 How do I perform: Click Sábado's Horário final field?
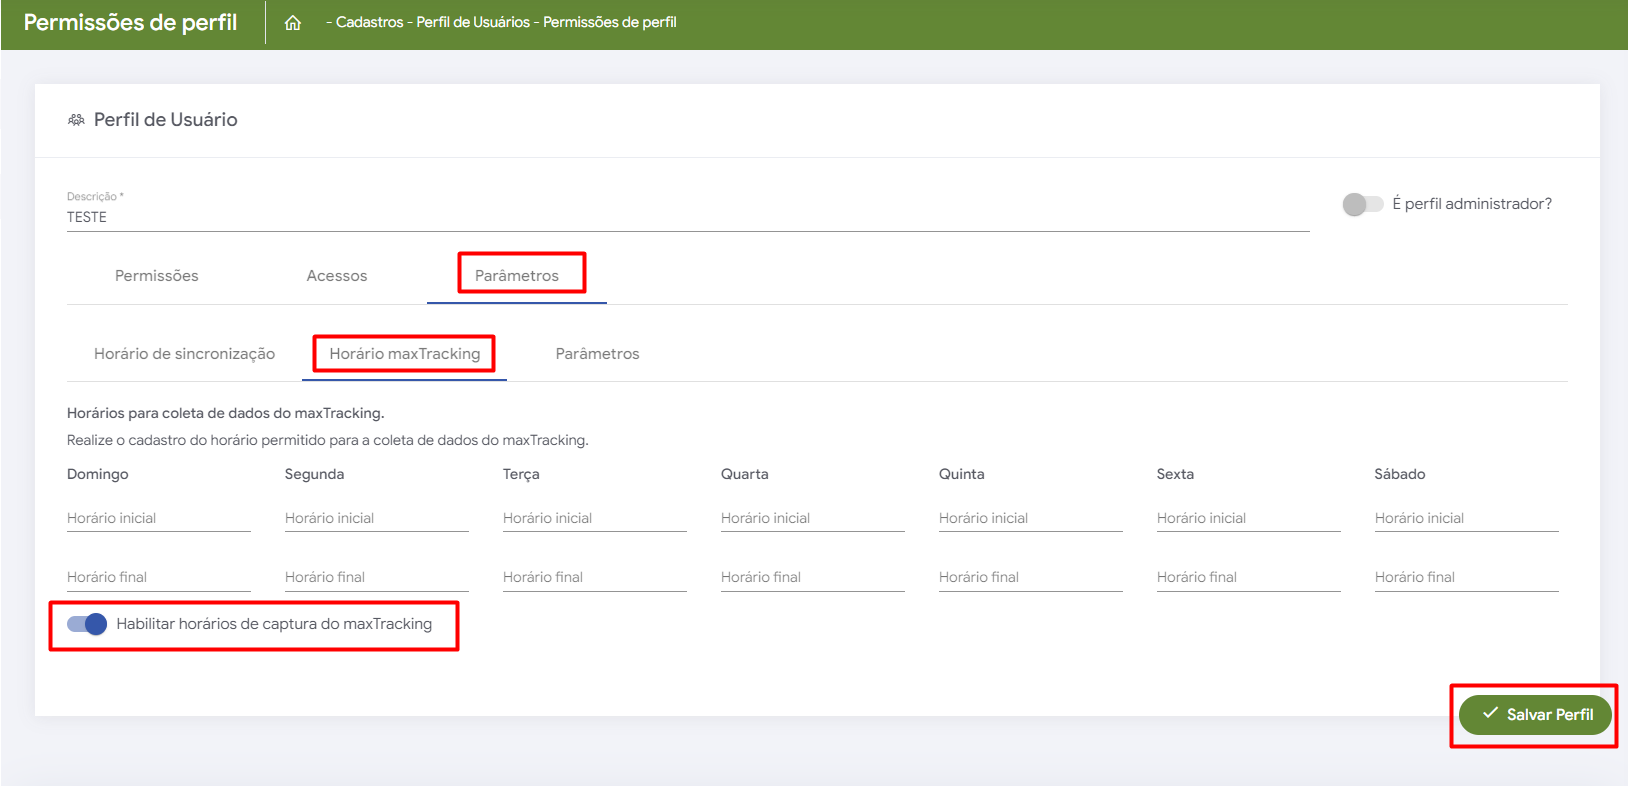pos(1466,577)
